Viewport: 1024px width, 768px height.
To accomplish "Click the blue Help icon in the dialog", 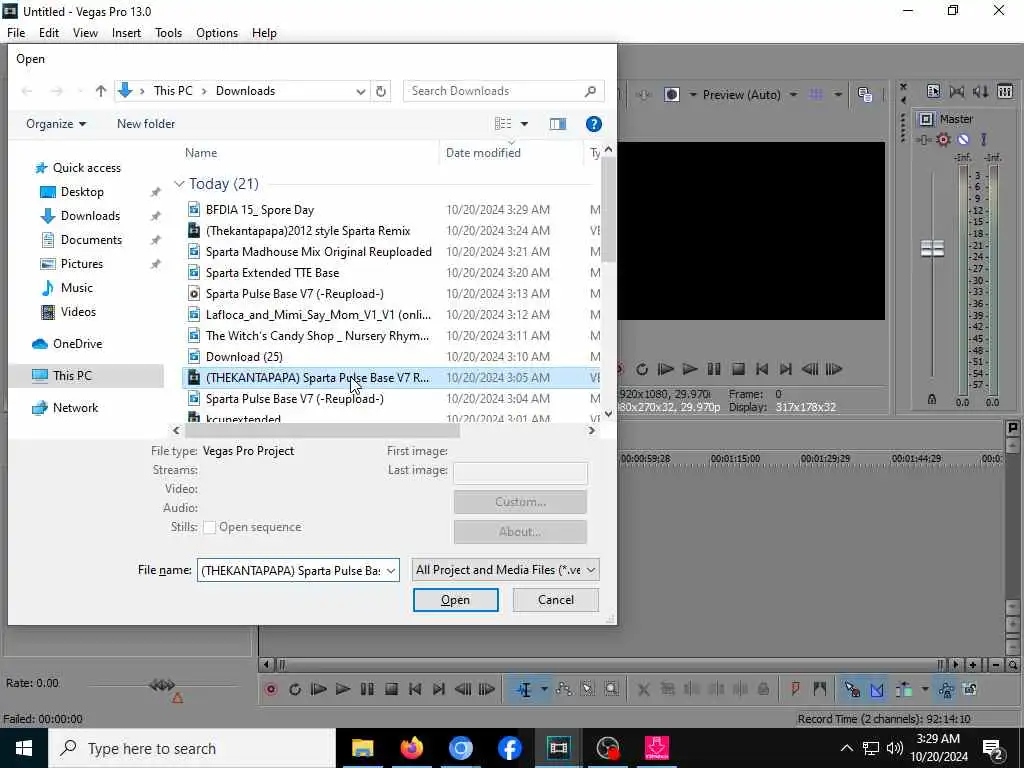I will pyautogui.click(x=593, y=124).
